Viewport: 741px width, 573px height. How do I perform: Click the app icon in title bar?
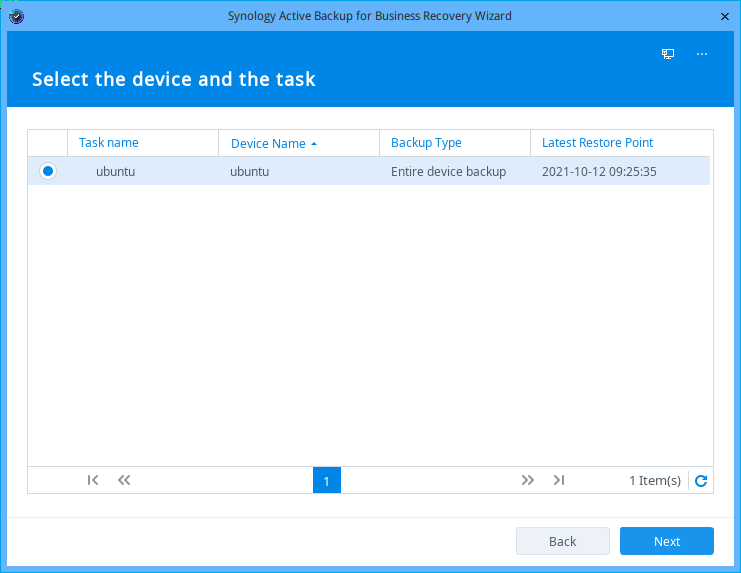coord(17,17)
